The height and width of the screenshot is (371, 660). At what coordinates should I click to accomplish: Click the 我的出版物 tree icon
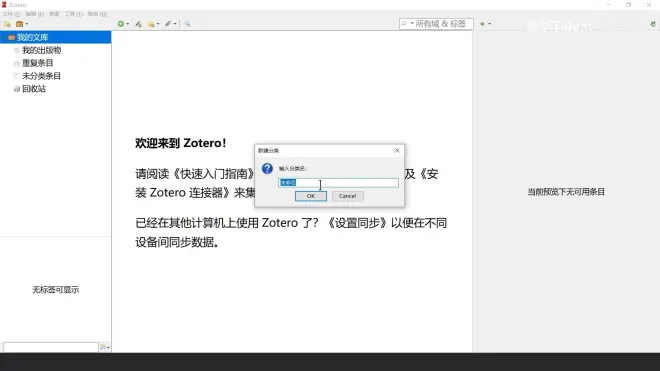[x=16, y=50]
